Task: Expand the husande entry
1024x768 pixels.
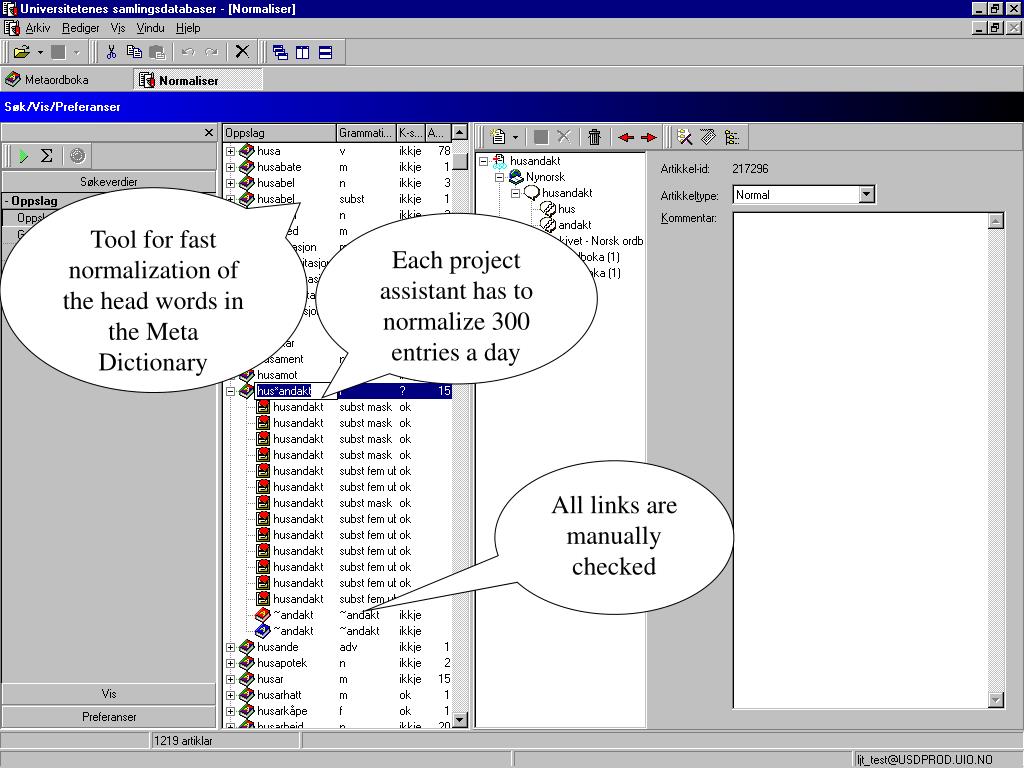Action: coord(231,647)
